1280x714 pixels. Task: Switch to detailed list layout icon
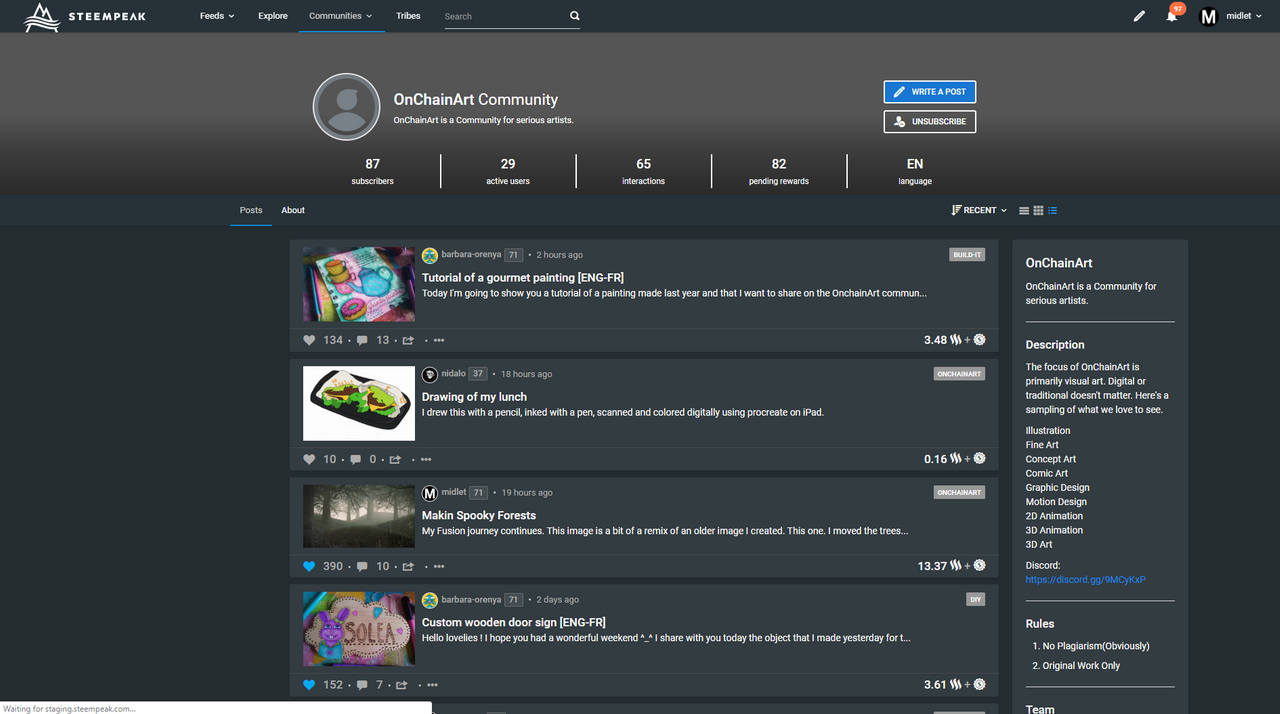[x=1052, y=210]
